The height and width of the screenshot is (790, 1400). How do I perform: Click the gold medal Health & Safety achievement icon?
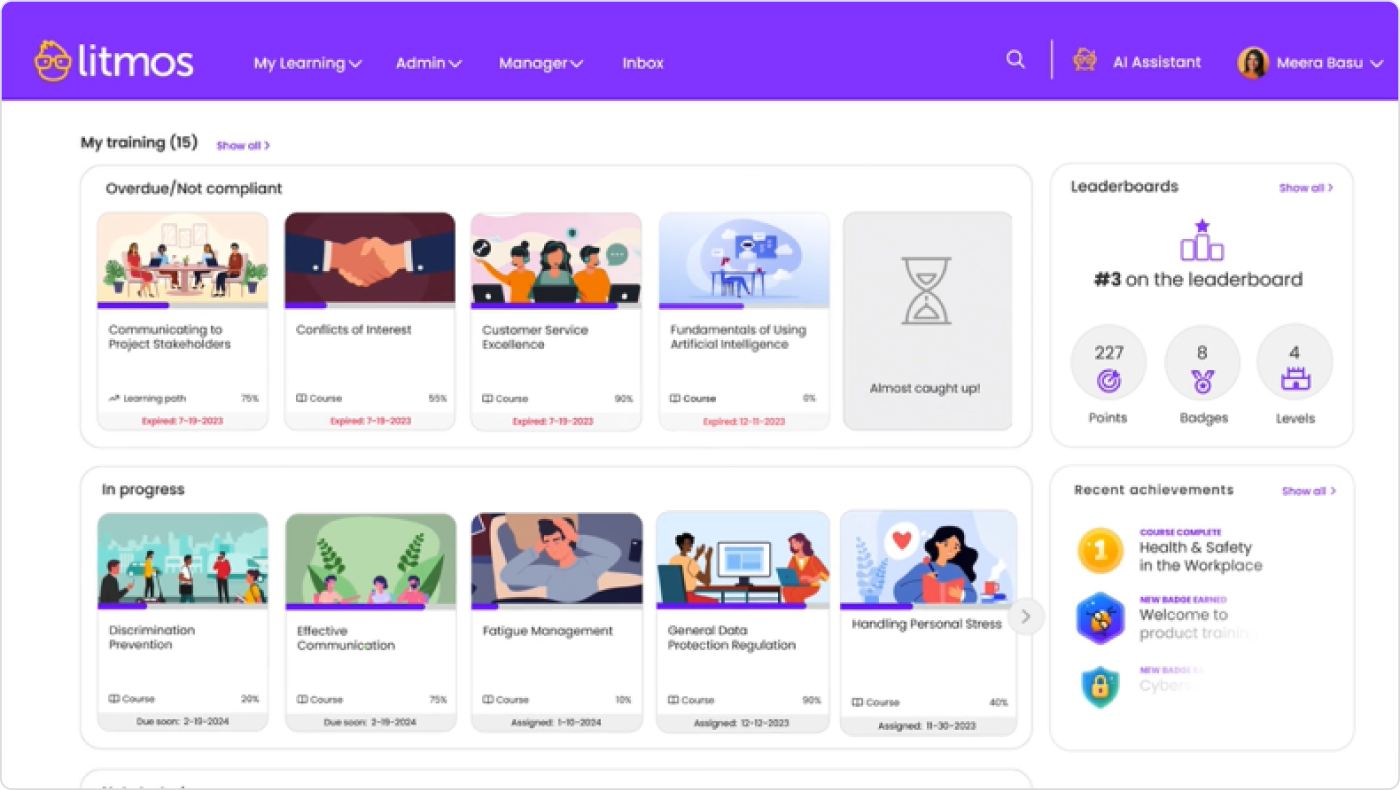(1099, 550)
